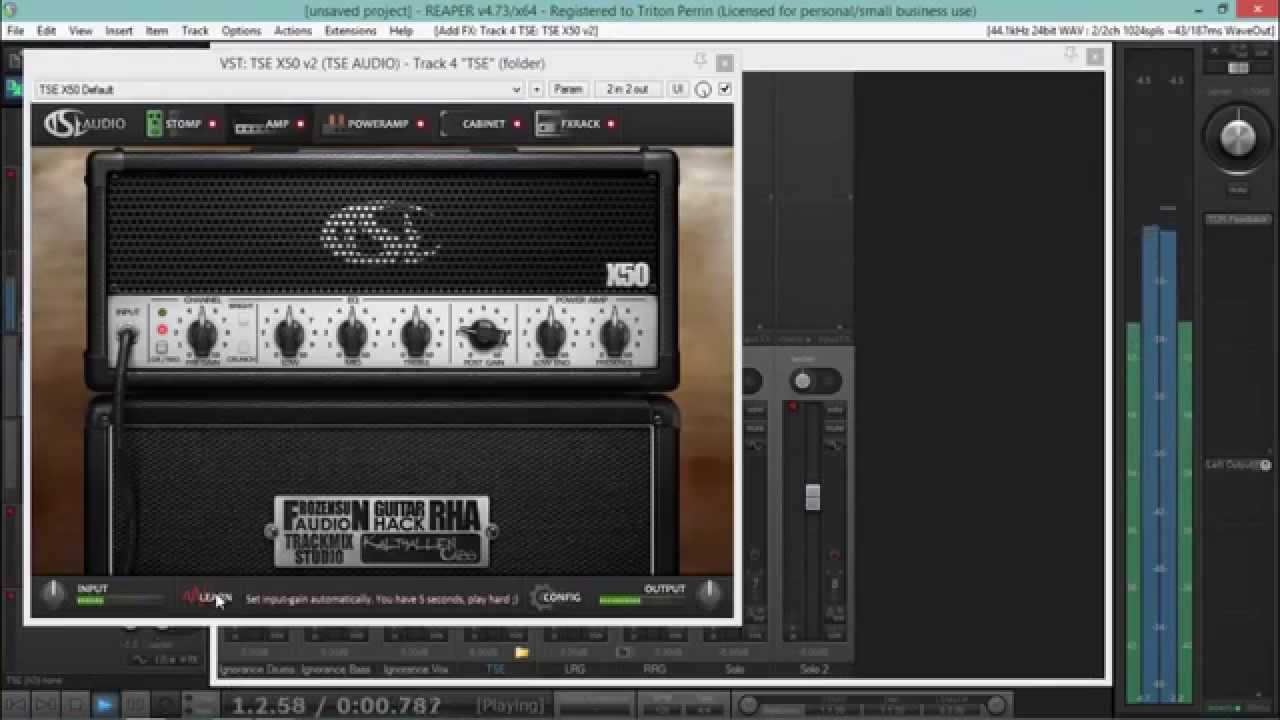Viewport: 1280px width, 720px height.
Task: Click the preset plus menu button
Action: pos(536,89)
